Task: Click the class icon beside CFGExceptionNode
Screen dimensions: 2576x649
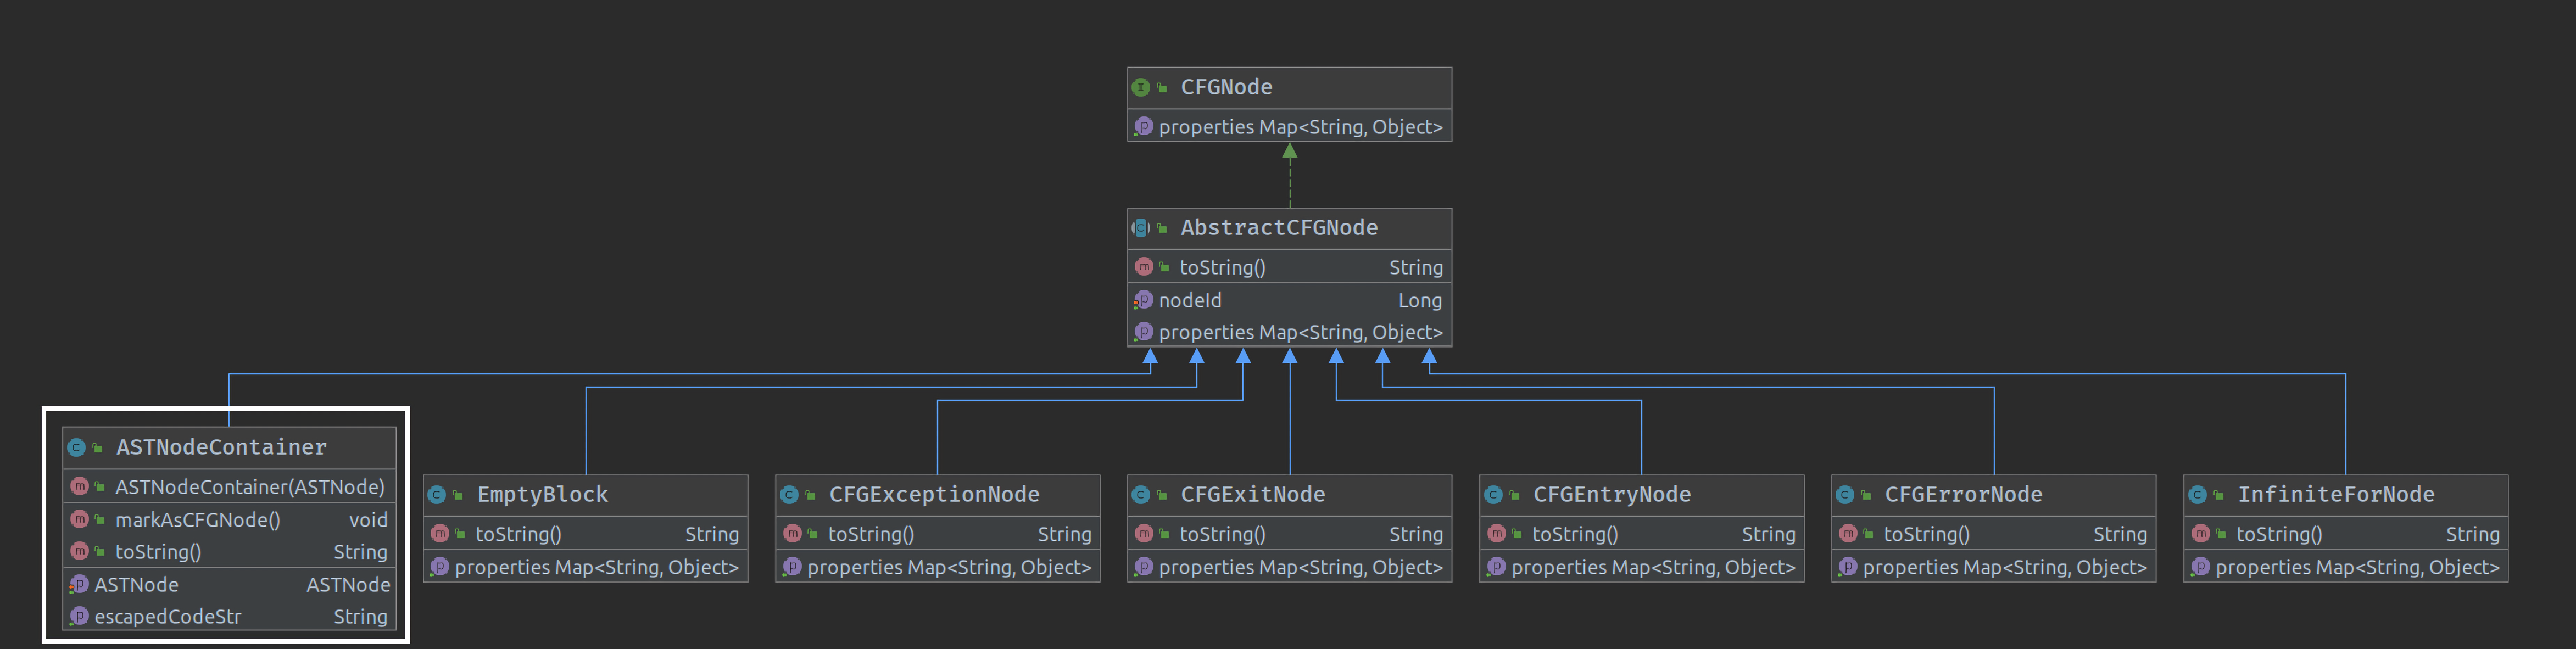Action: 789,495
